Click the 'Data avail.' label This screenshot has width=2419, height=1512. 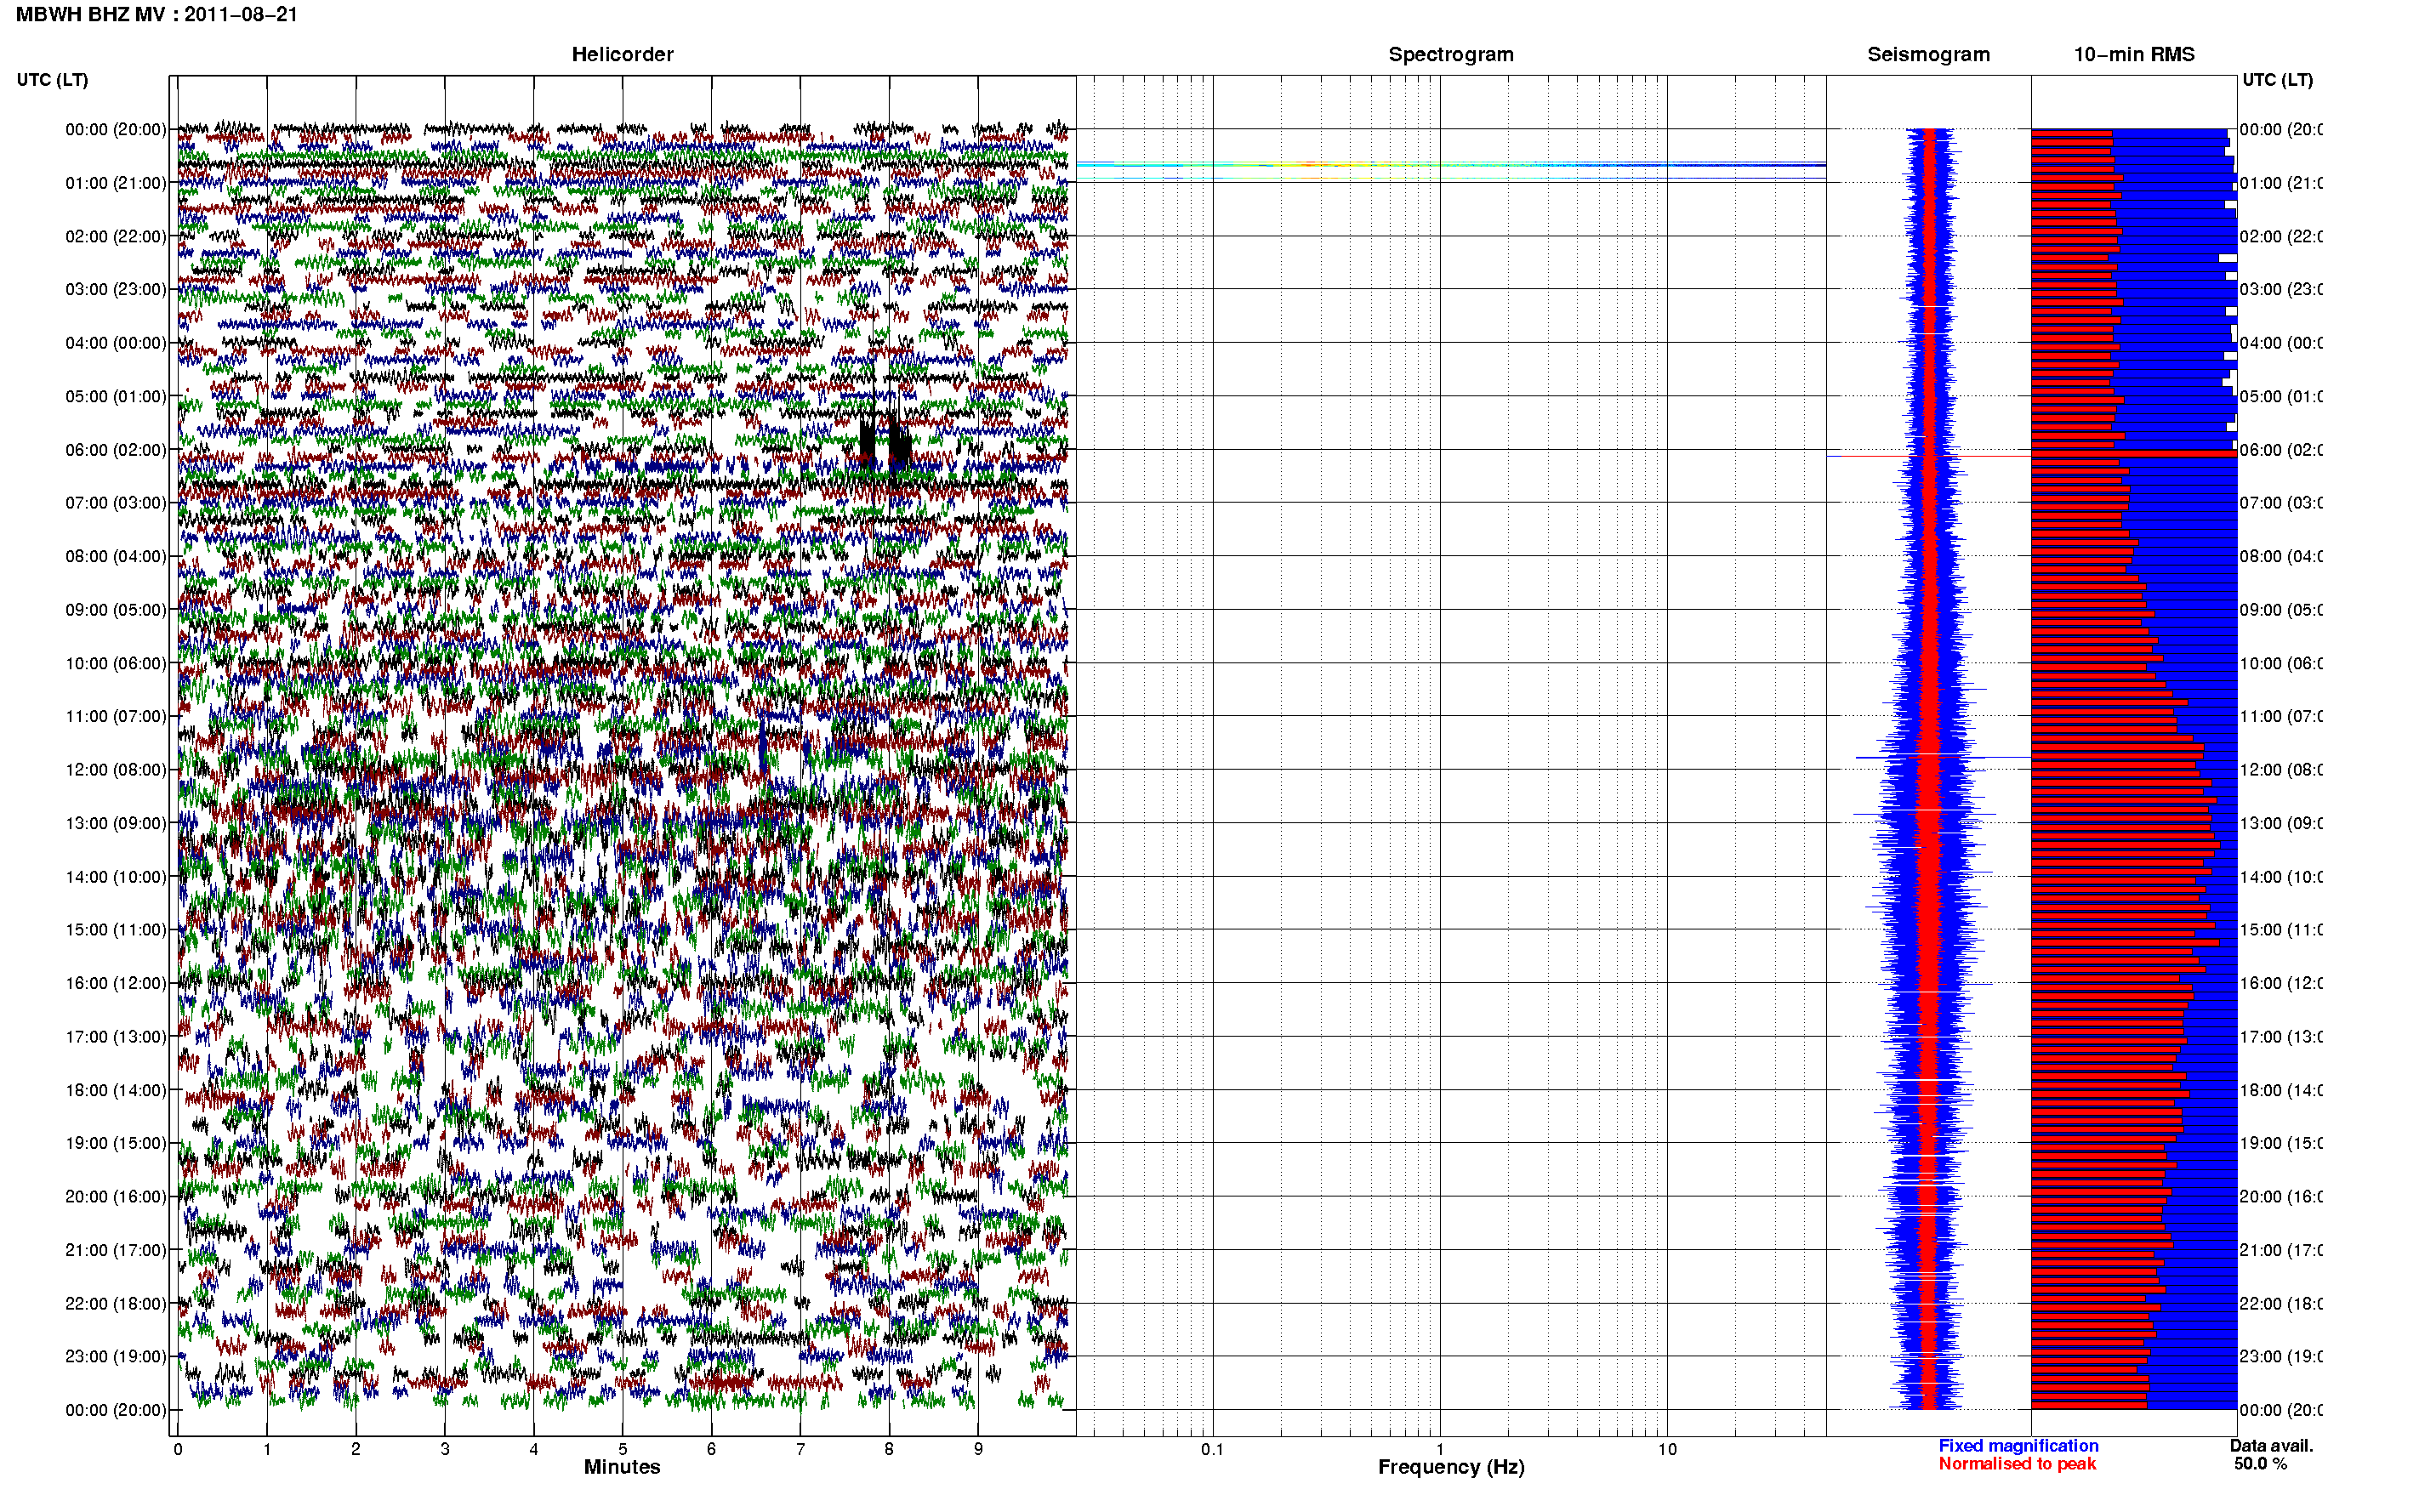pos(2271,1446)
